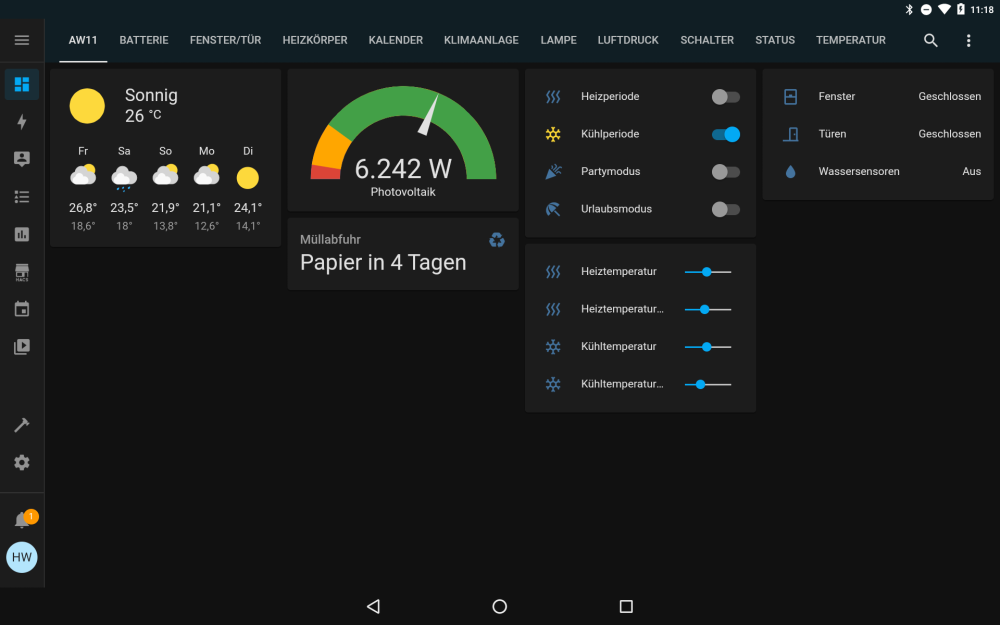Open the hamburger sidebar menu
This screenshot has height=625, width=1000.
(22, 40)
